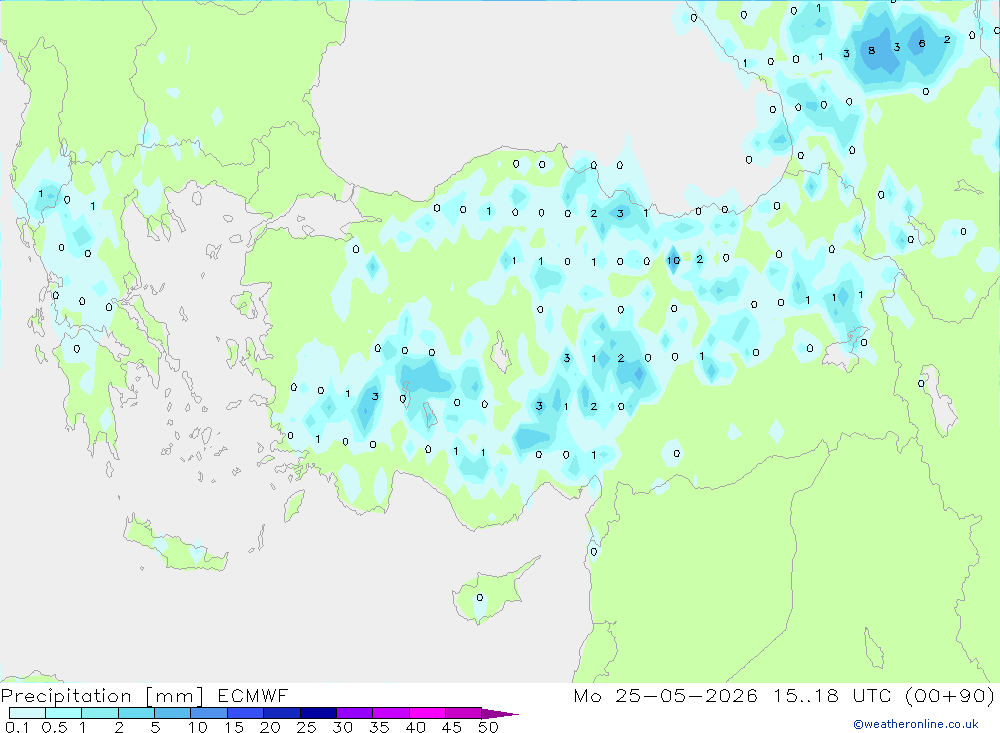This screenshot has width=1000, height=733.
Task: Click the 0.5–1 mm legend color box
Action: click(x=63, y=713)
